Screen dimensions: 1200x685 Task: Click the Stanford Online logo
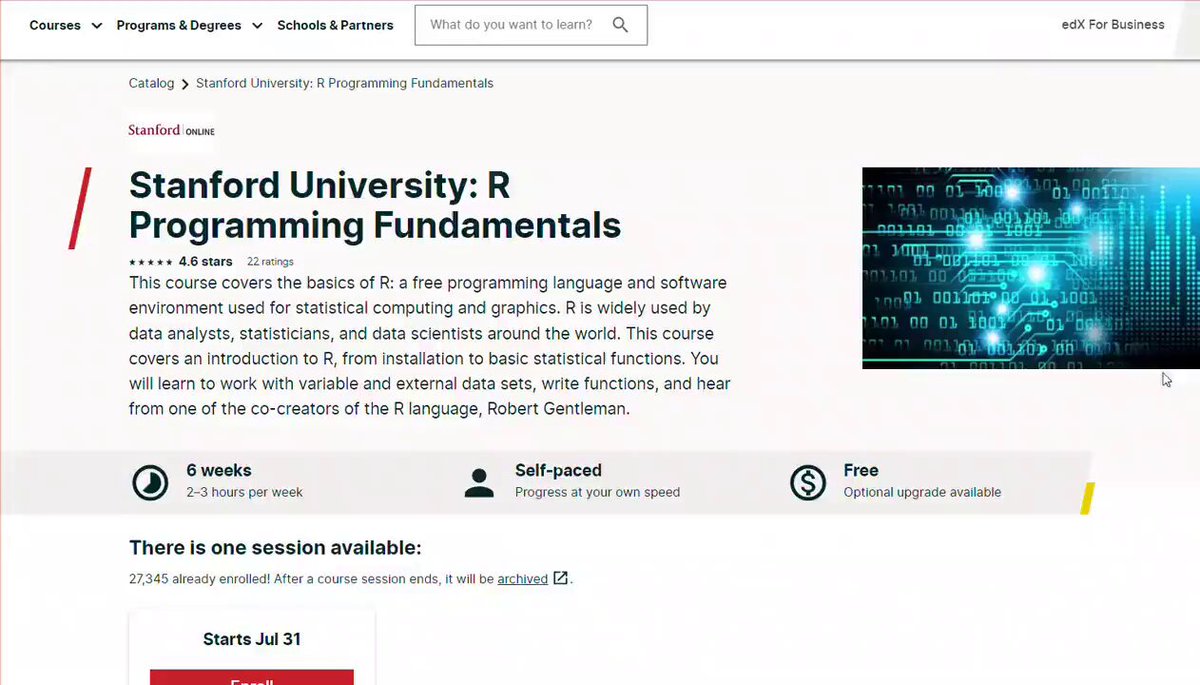coord(171,130)
